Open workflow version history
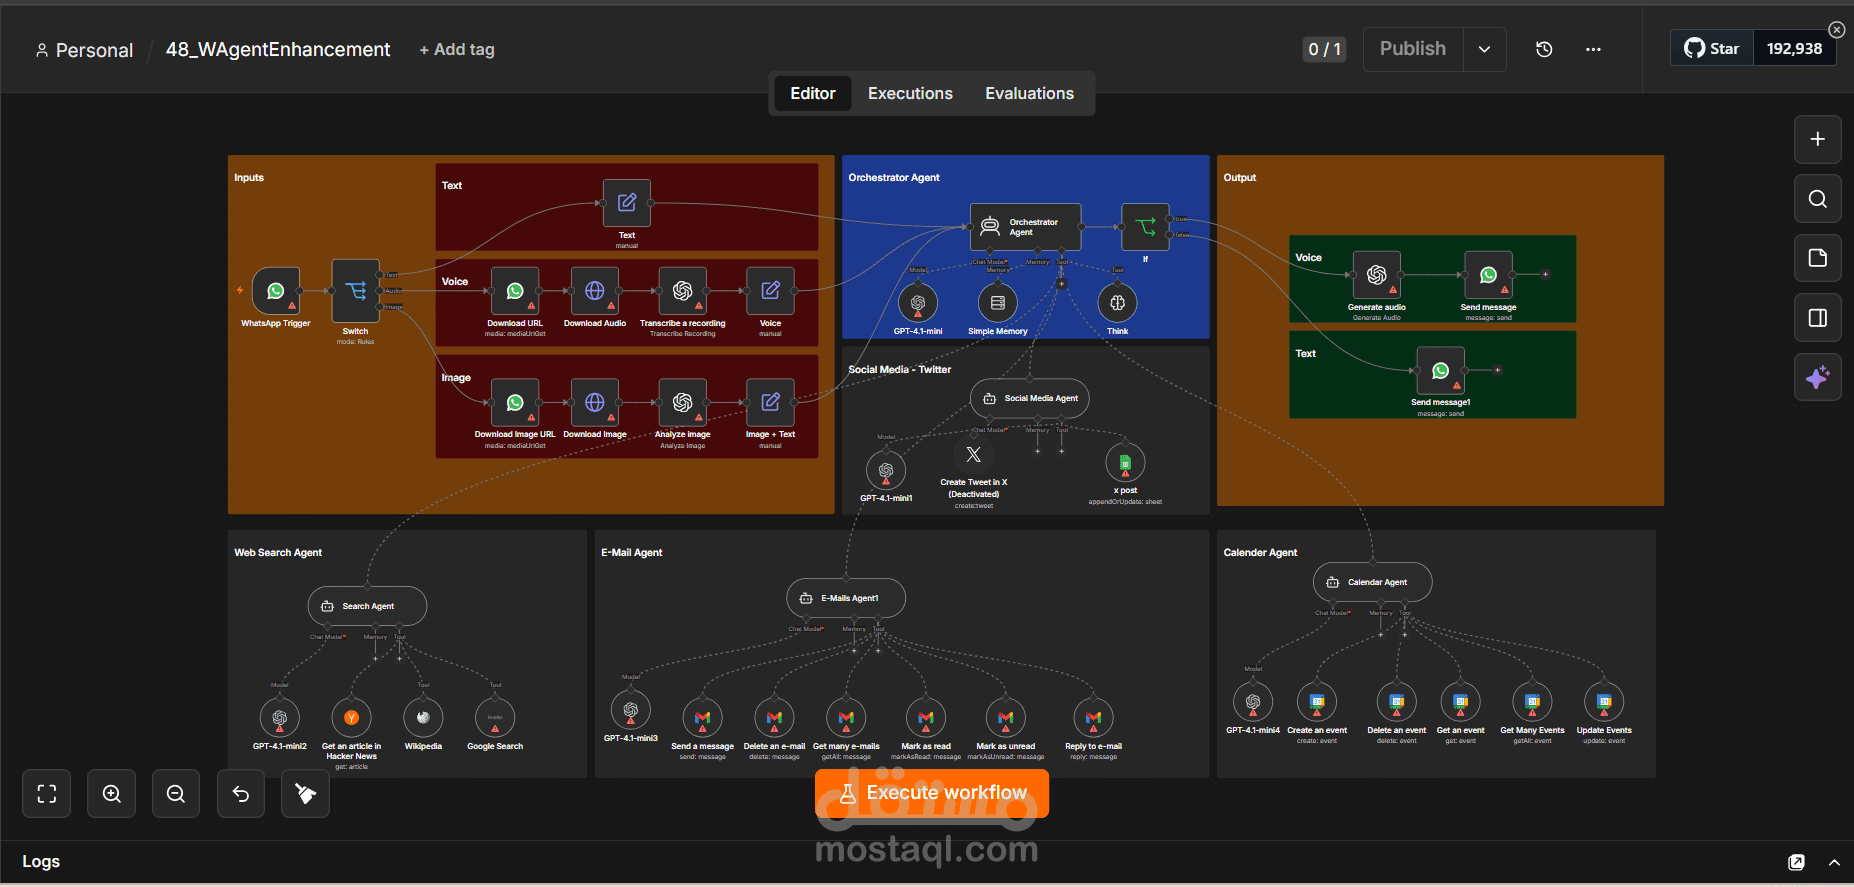Viewport: 1854px width, 887px height. 1544,49
